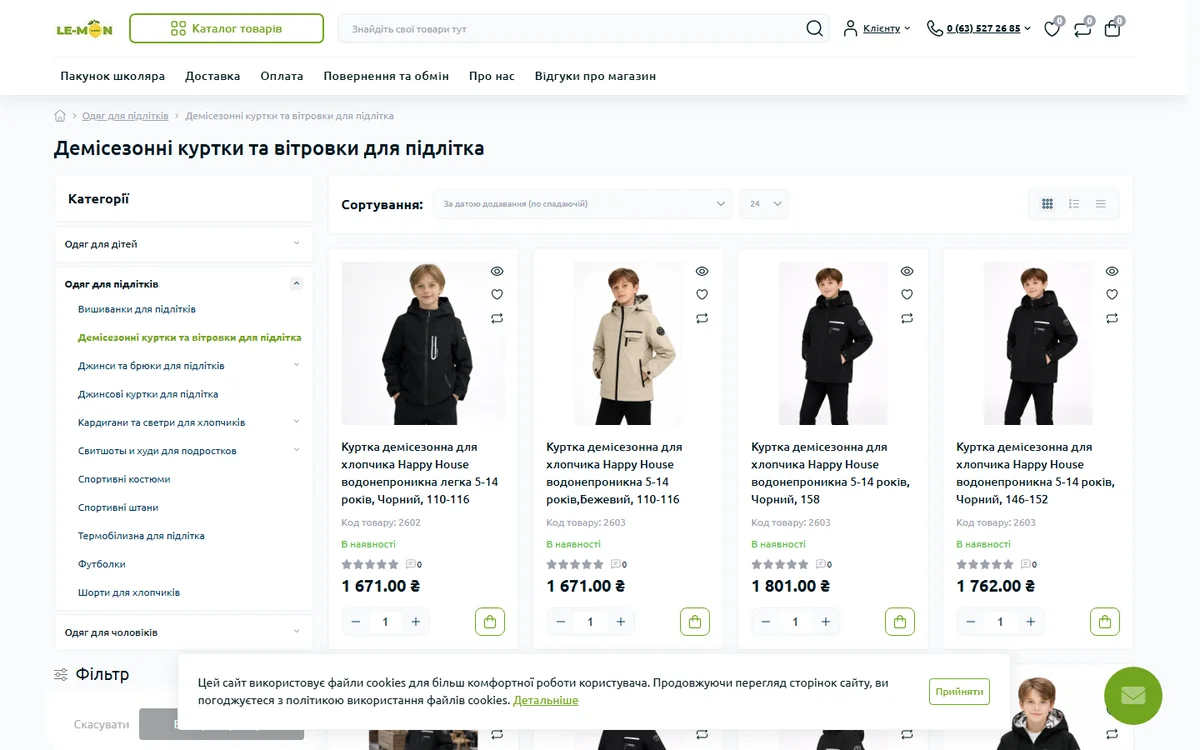Add beige jacket to wishlist
This screenshot has height=750, width=1200.
[x=702, y=294]
